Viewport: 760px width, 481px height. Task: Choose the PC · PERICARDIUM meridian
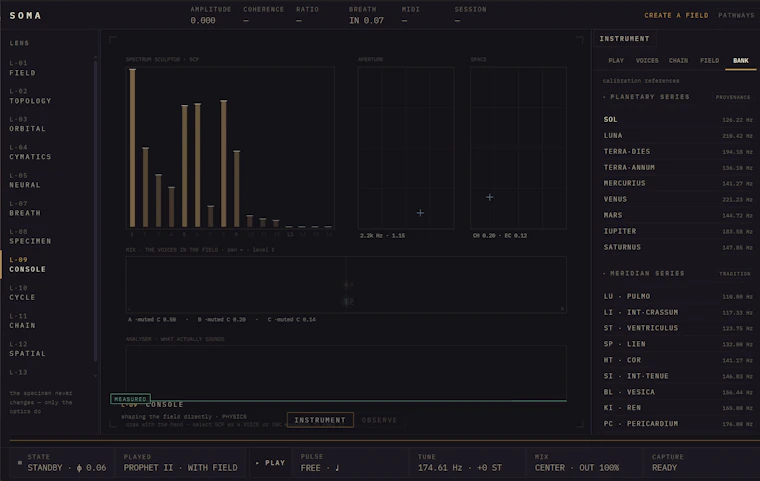pos(678,424)
